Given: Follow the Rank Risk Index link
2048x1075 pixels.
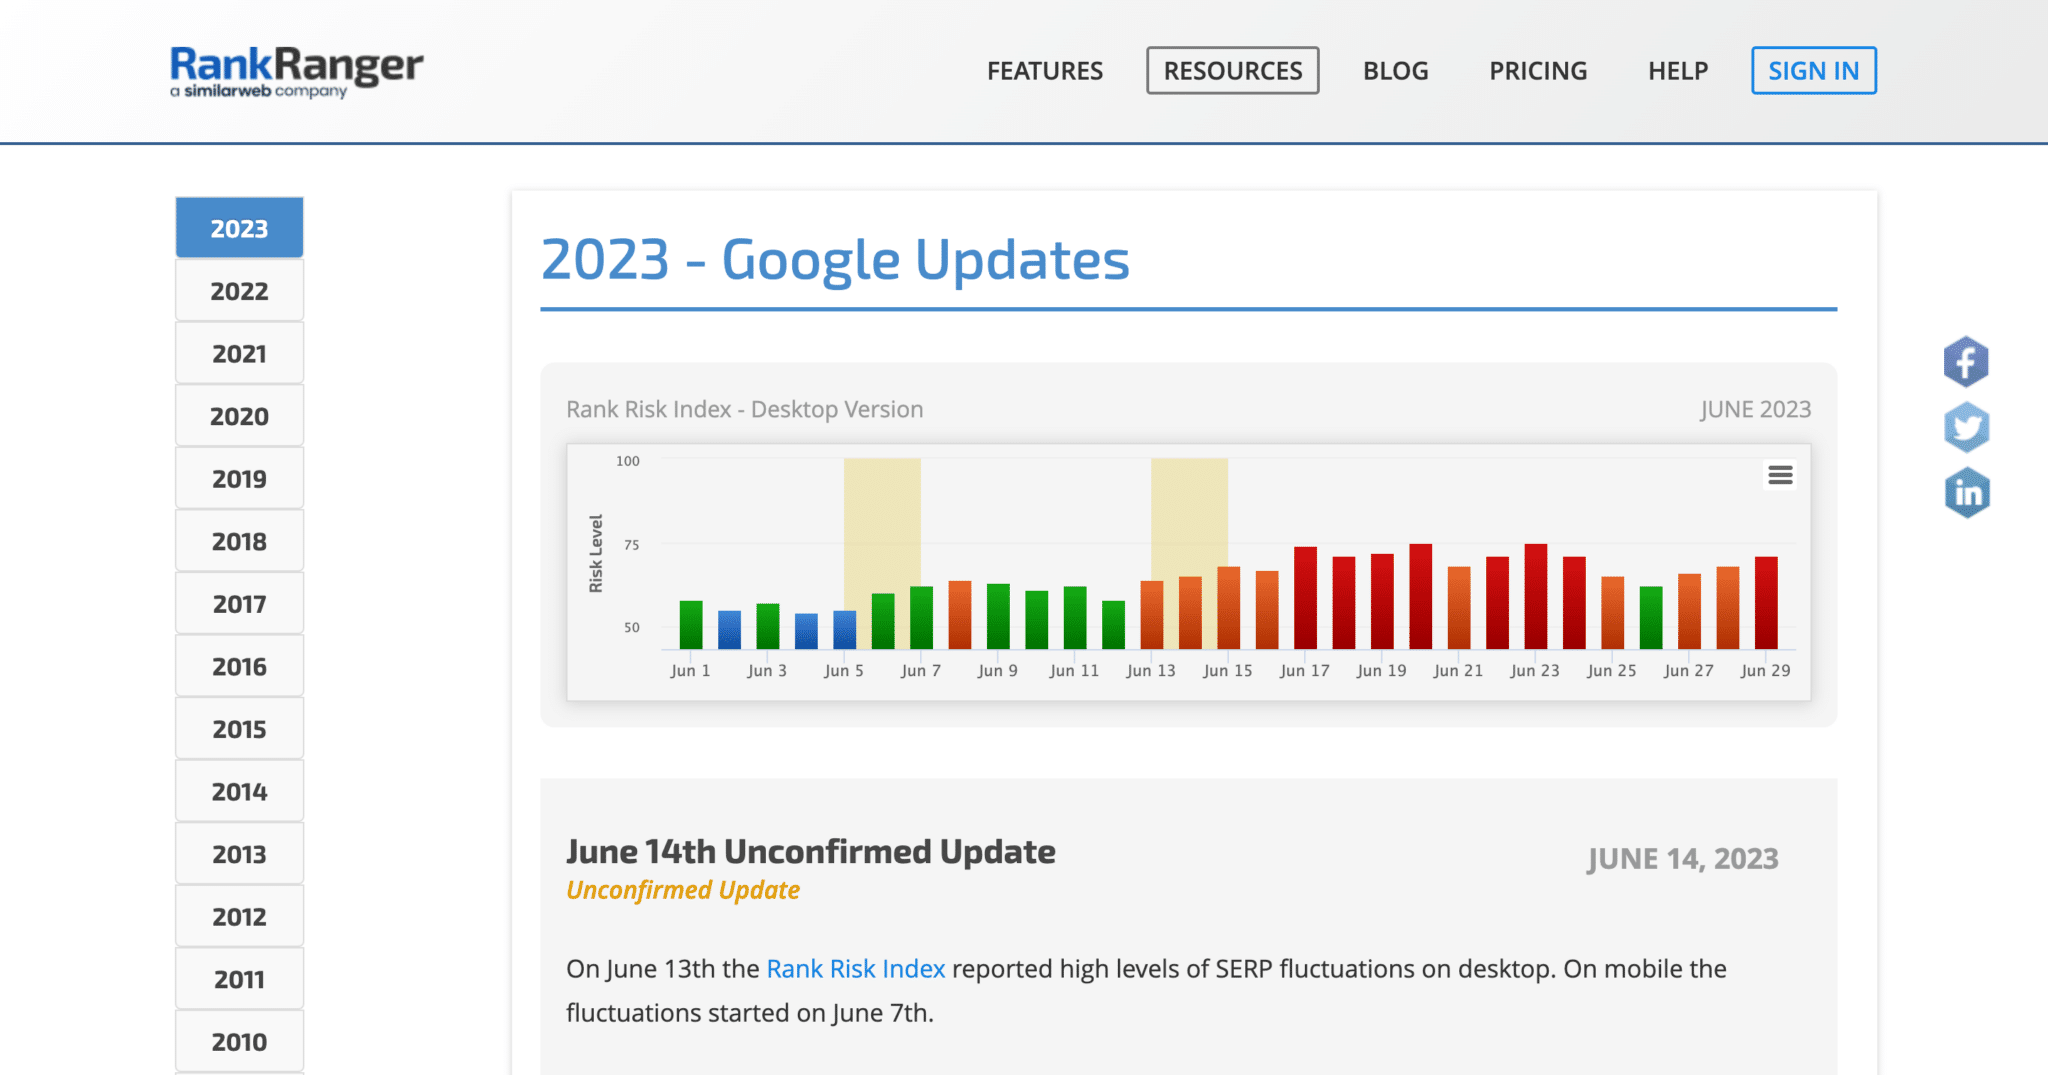Looking at the screenshot, I should point(856,969).
